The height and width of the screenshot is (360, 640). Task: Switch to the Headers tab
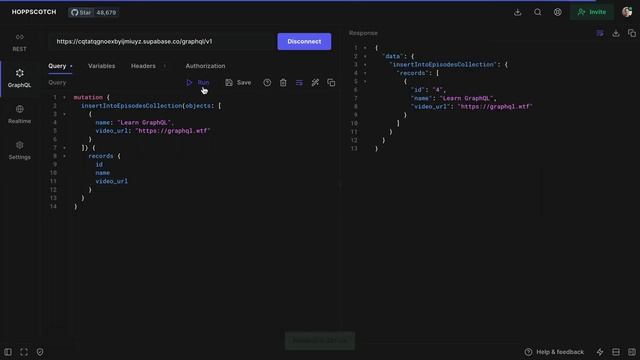(143, 66)
